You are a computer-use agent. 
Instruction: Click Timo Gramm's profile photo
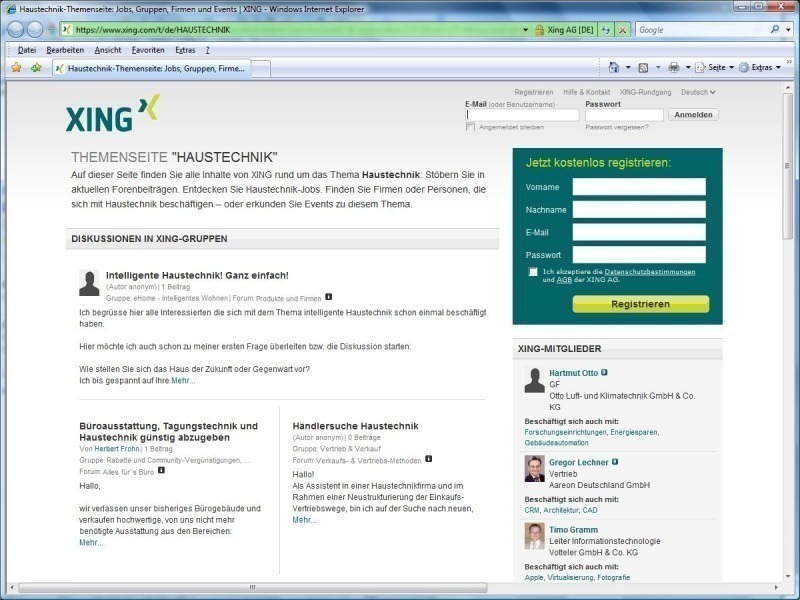[535, 536]
